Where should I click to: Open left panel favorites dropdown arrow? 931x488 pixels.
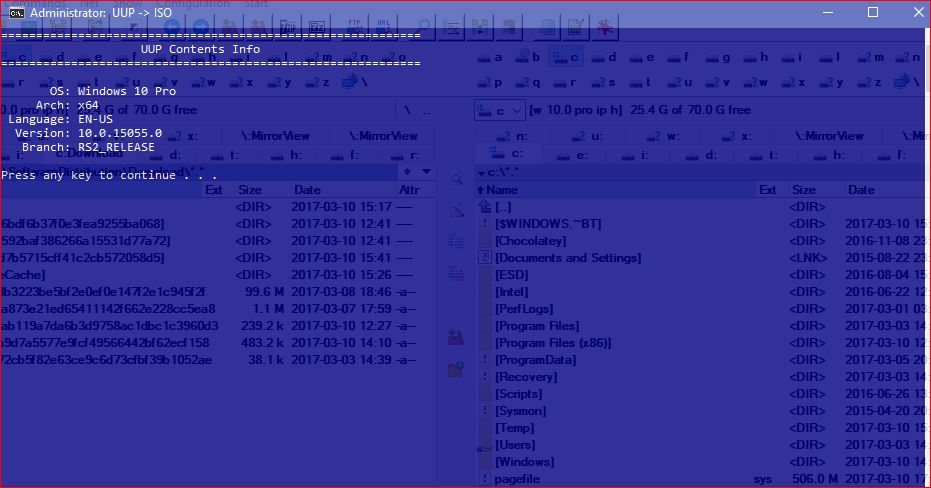click(427, 172)
